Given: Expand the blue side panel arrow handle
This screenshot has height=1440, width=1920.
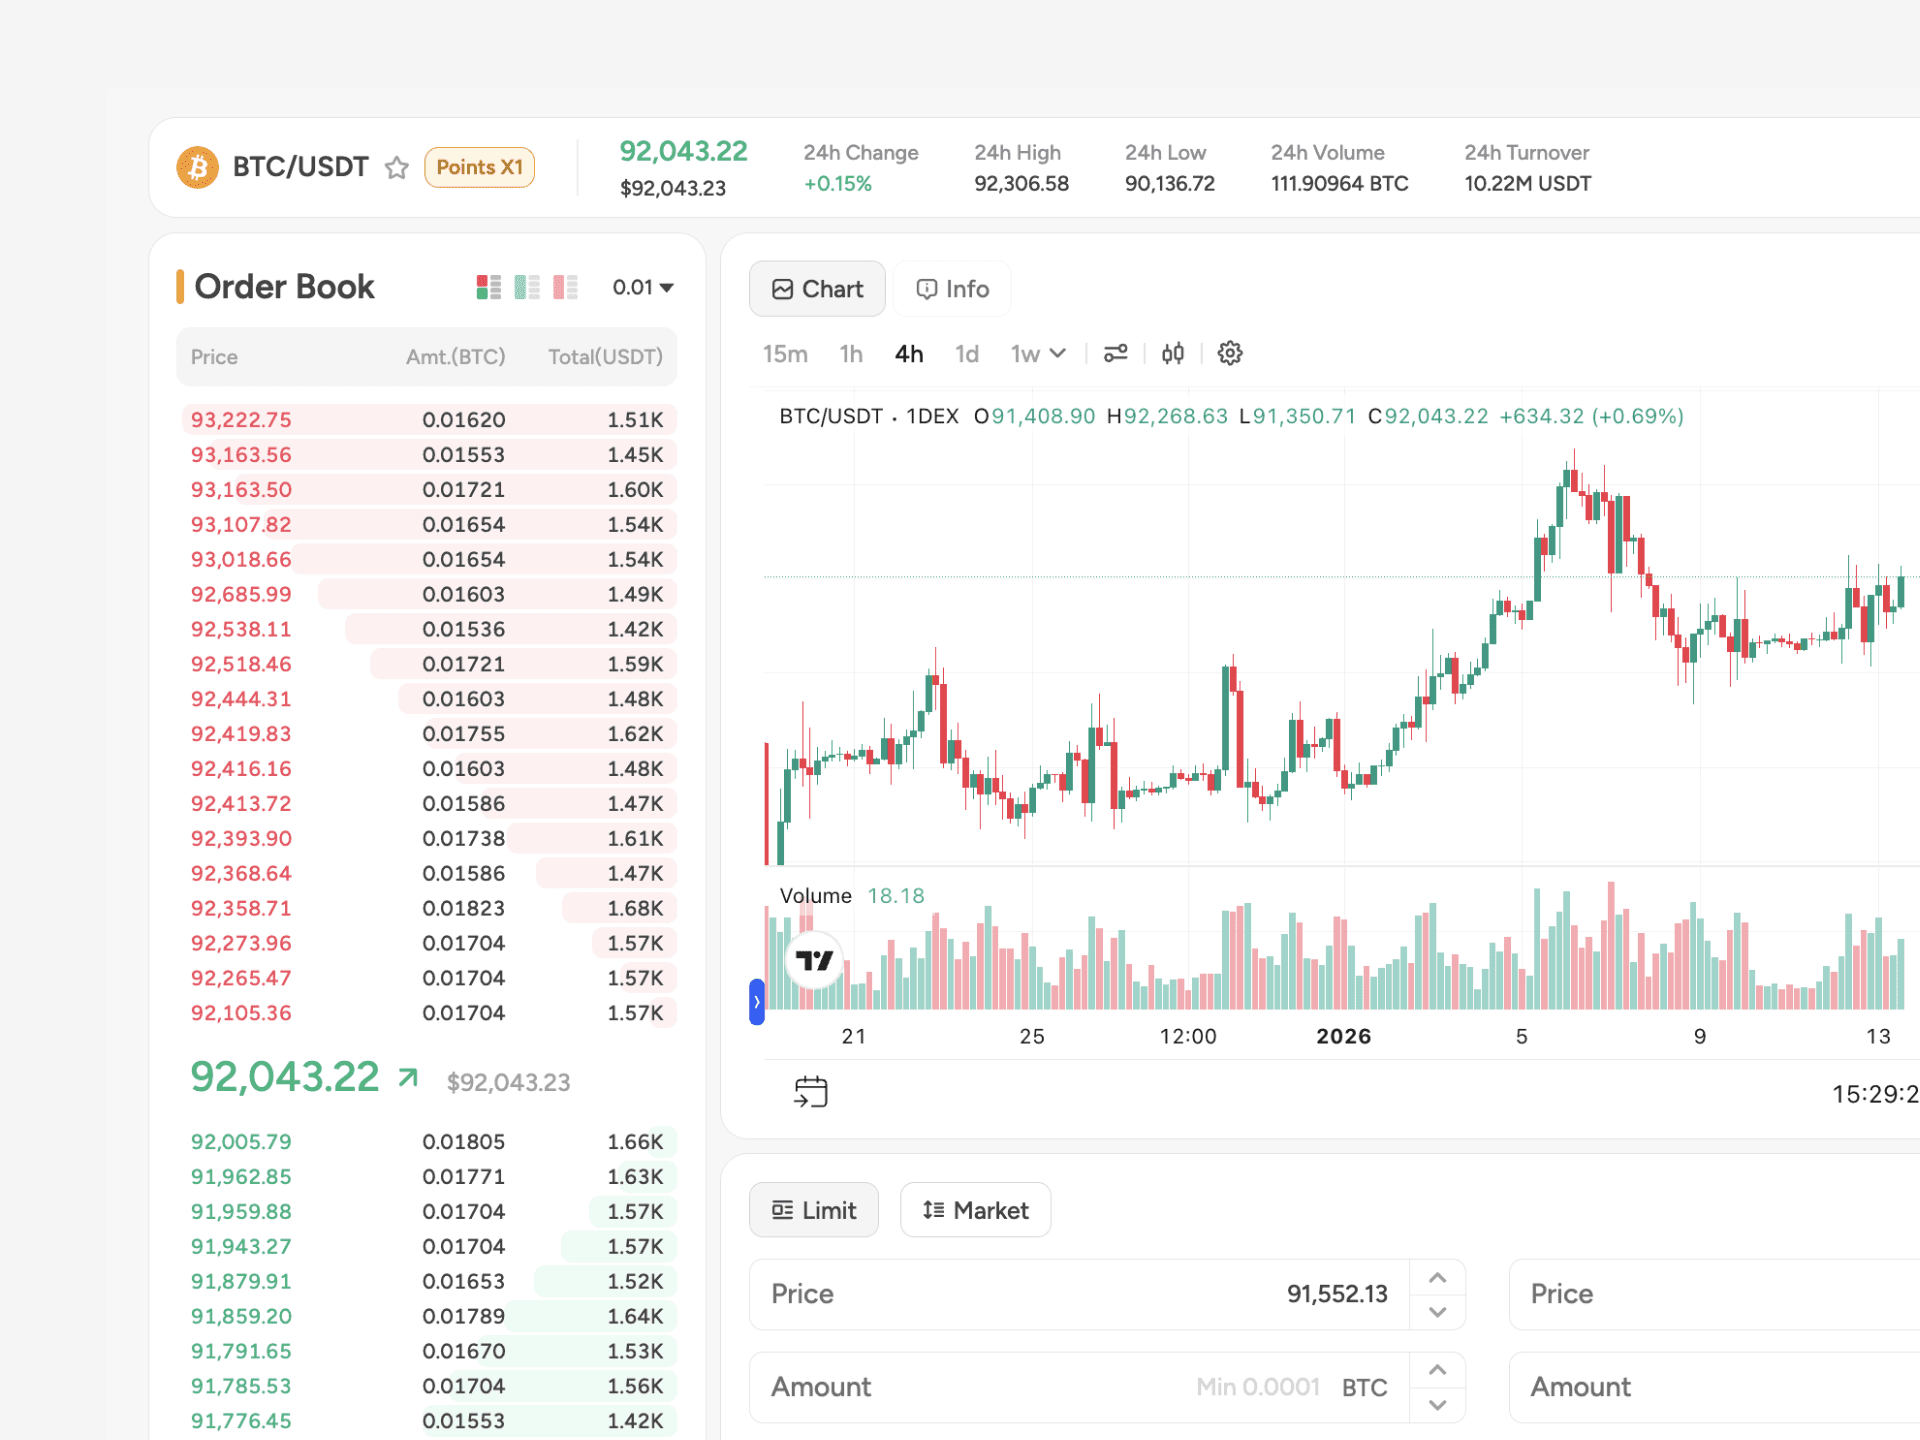Looking at the screenshot, I should pos(757,1001).
